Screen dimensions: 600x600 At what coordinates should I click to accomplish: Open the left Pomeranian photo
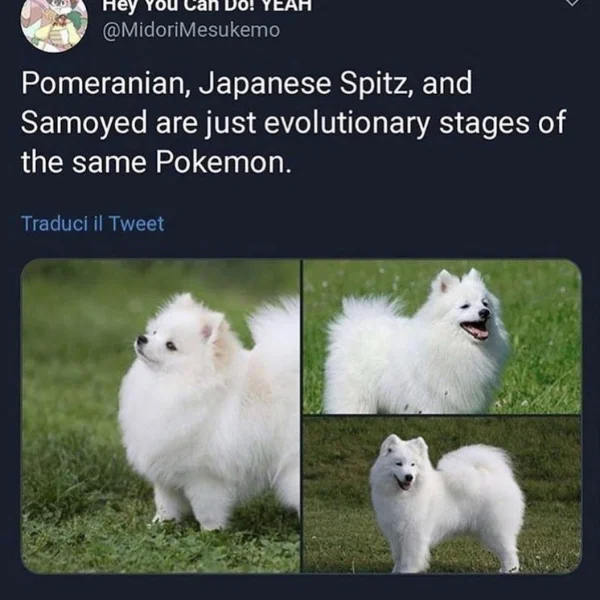click(161, 416)
